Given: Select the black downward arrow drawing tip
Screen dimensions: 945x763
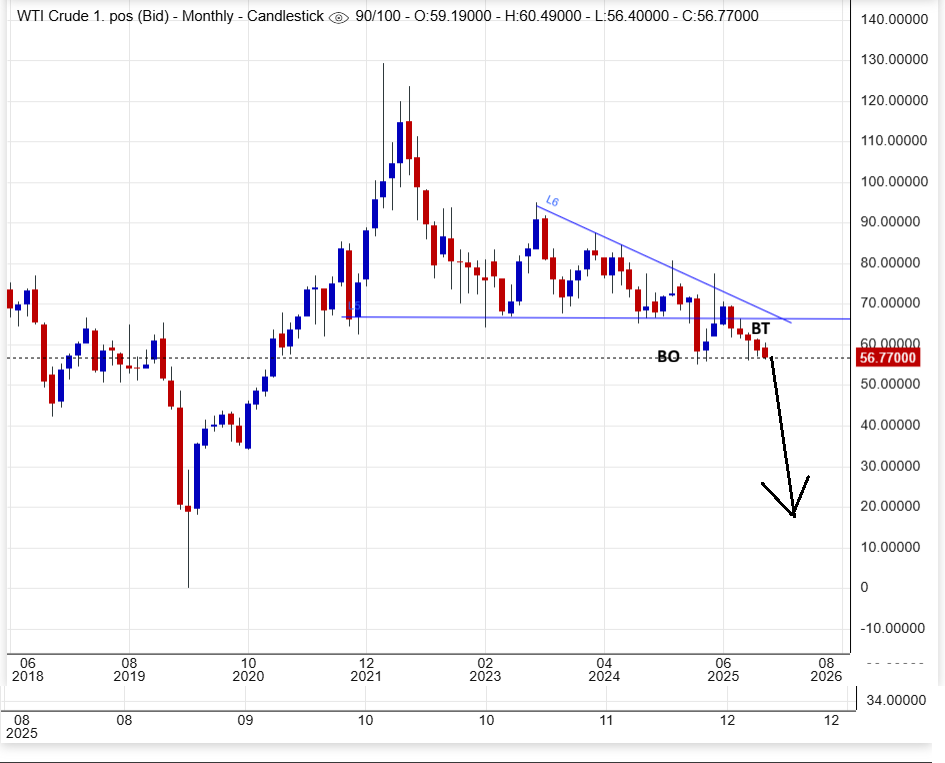Looking at the screenshot, I should (x=793, y=515).
